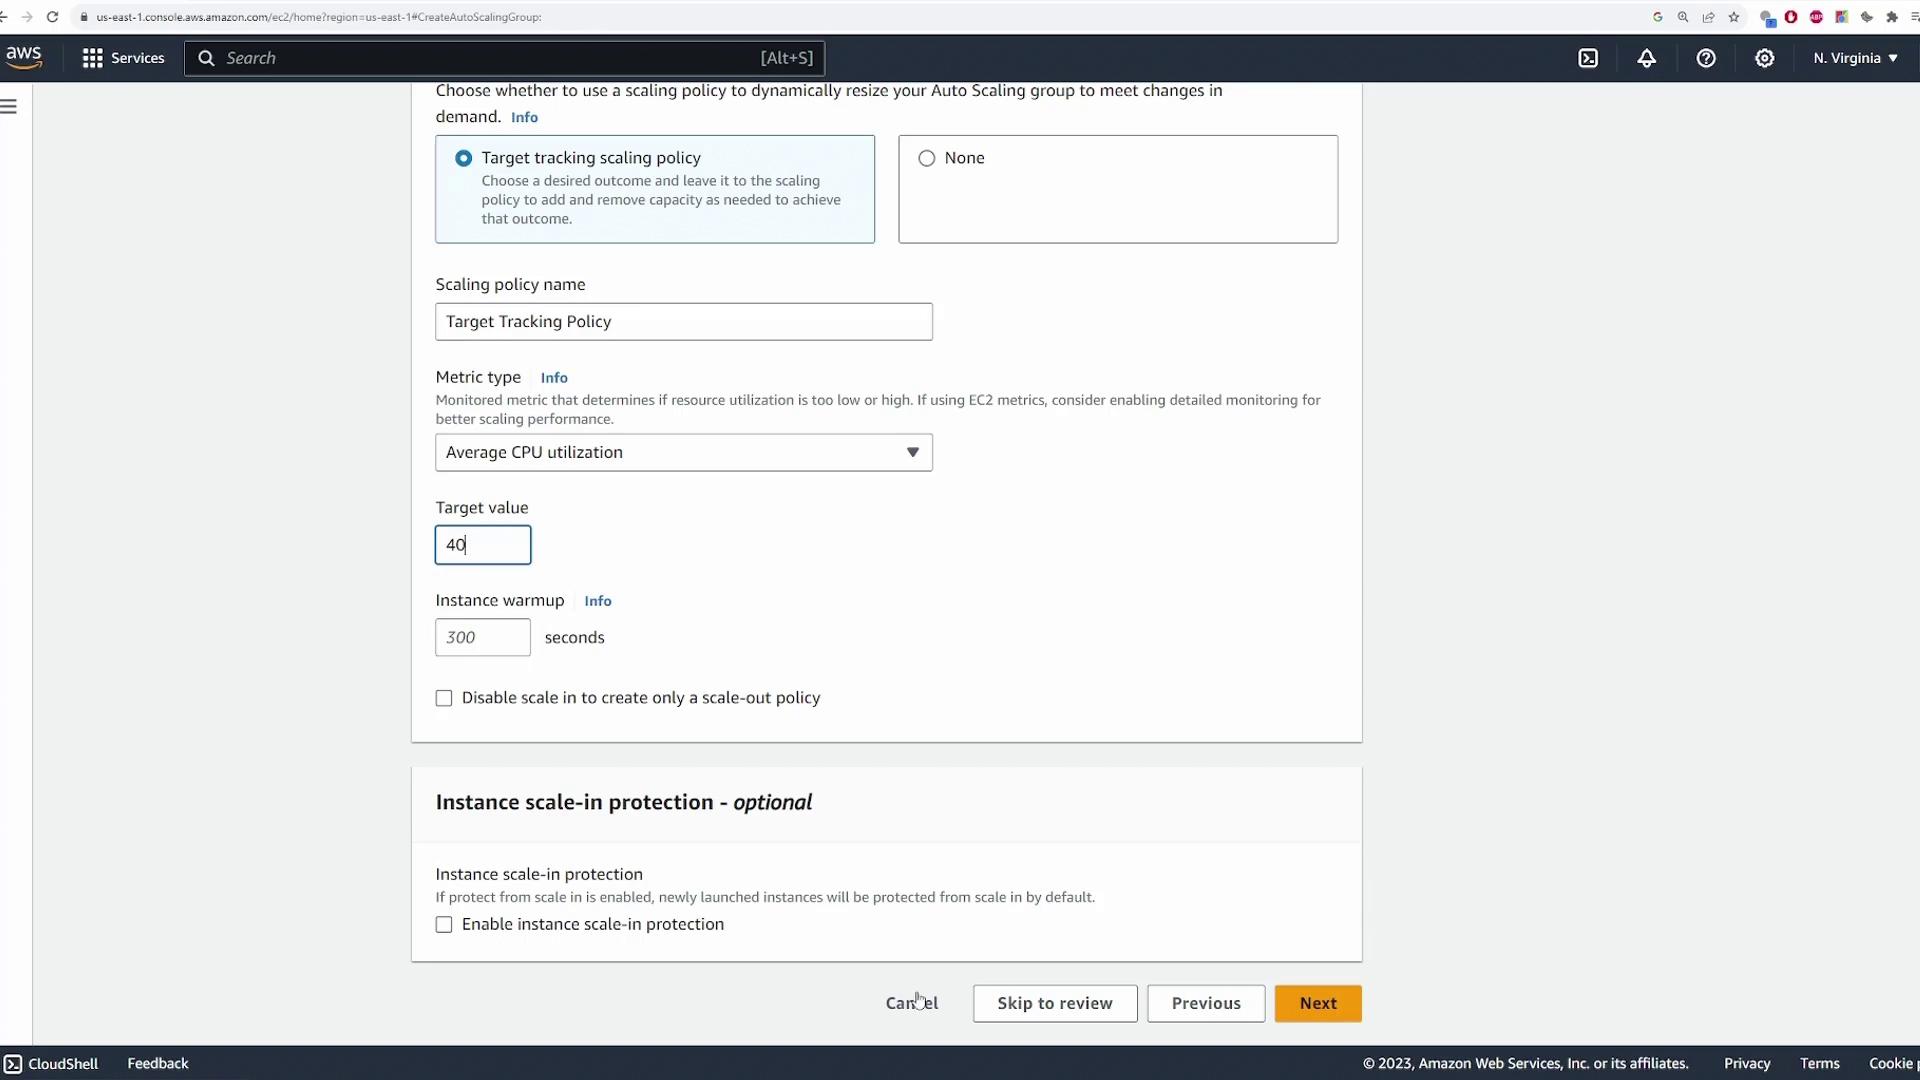Click the Skip to review button
1920x1080 pixels.
pos(1055,1003)
